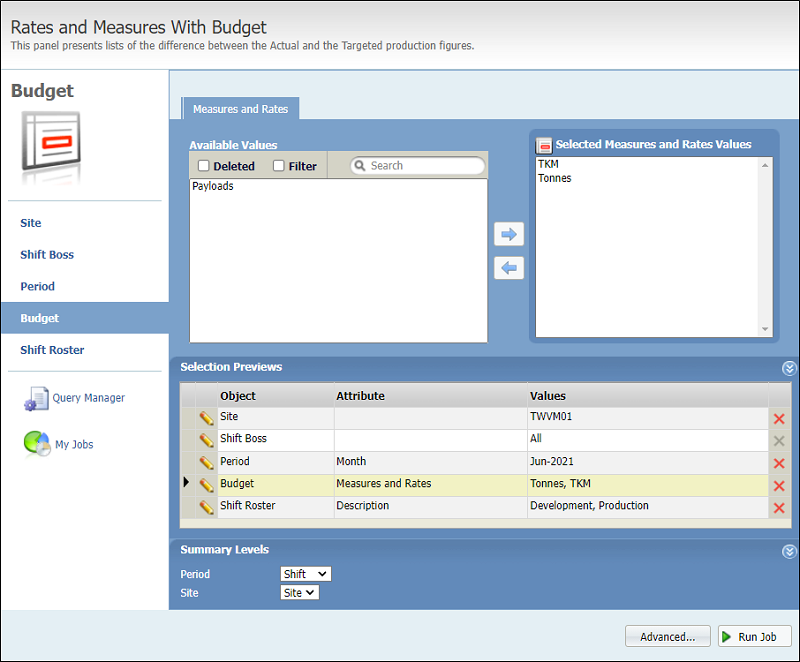Edit the Budget row with the pencil icon
Screen dimensions: 800x662
207,485
